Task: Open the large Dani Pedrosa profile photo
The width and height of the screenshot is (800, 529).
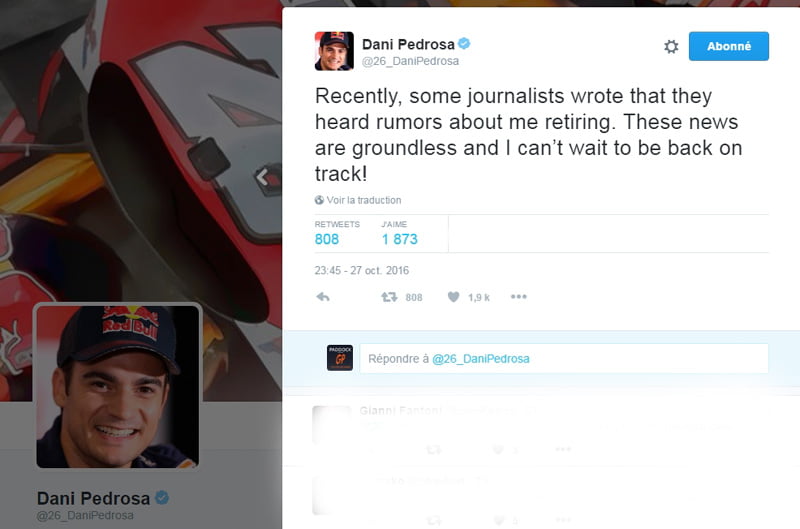Action: (118, 386)
